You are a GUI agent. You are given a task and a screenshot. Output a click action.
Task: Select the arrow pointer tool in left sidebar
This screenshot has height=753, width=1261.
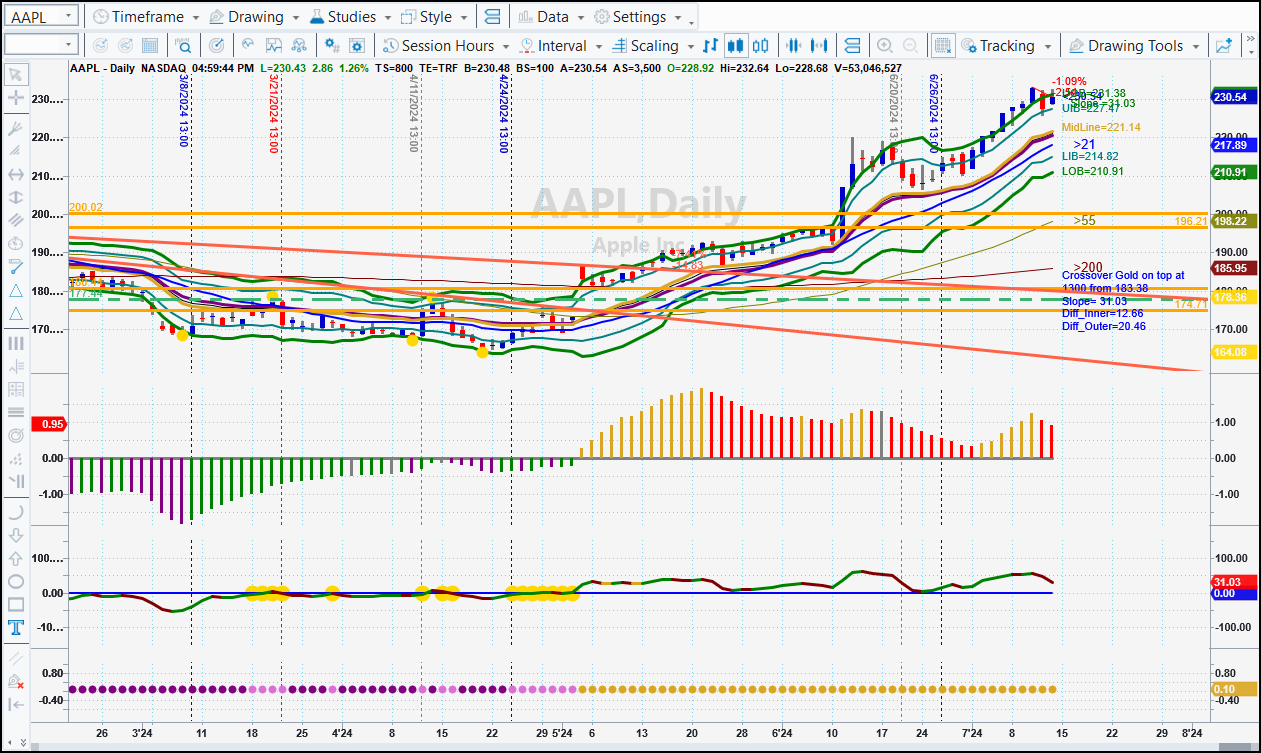[16, 75]
